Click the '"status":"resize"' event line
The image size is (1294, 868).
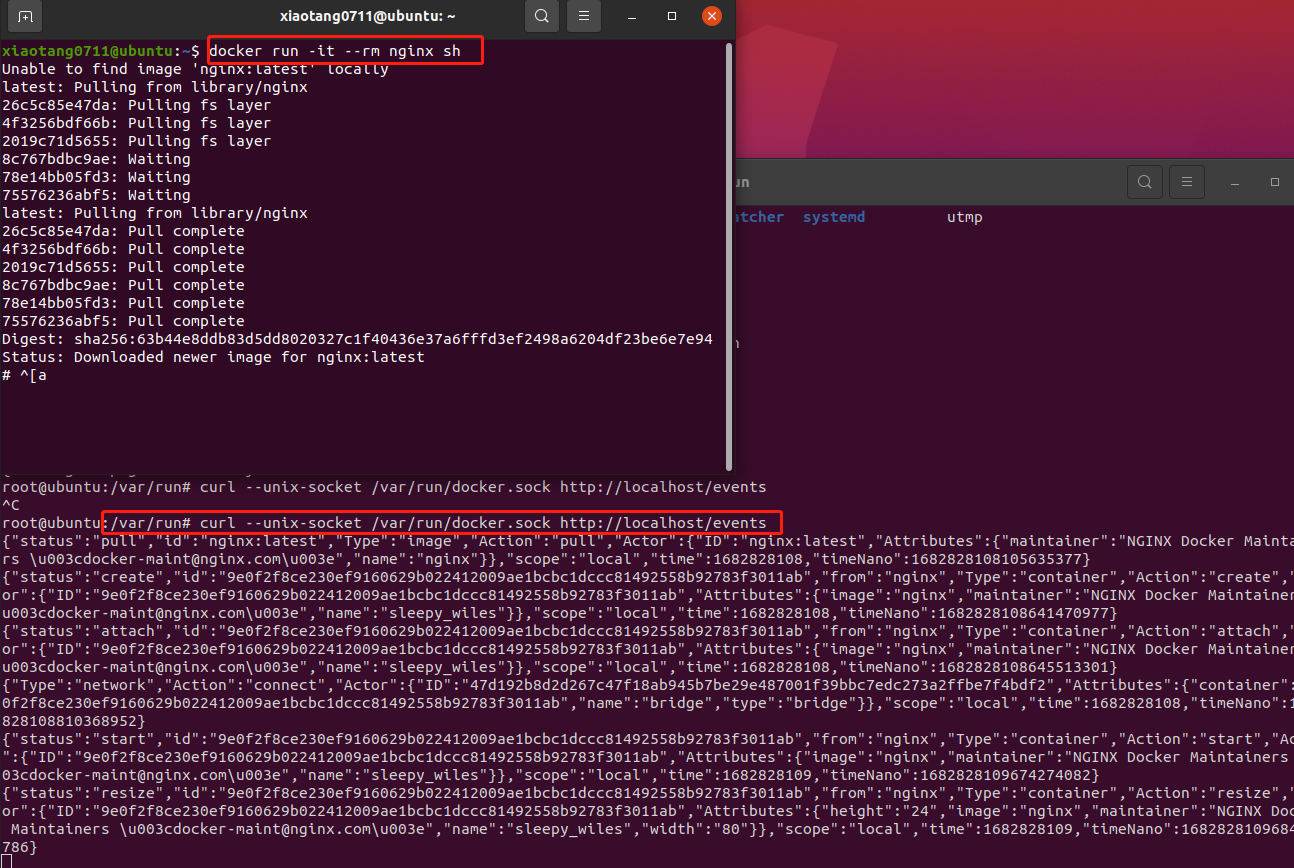pos(647,820)
